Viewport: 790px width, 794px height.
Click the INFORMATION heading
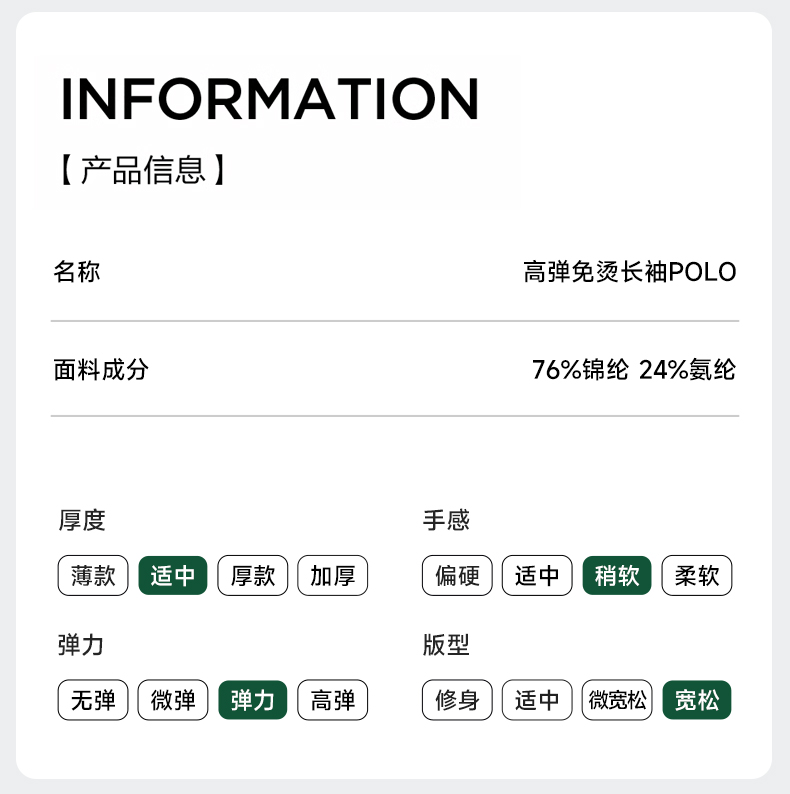270,98
